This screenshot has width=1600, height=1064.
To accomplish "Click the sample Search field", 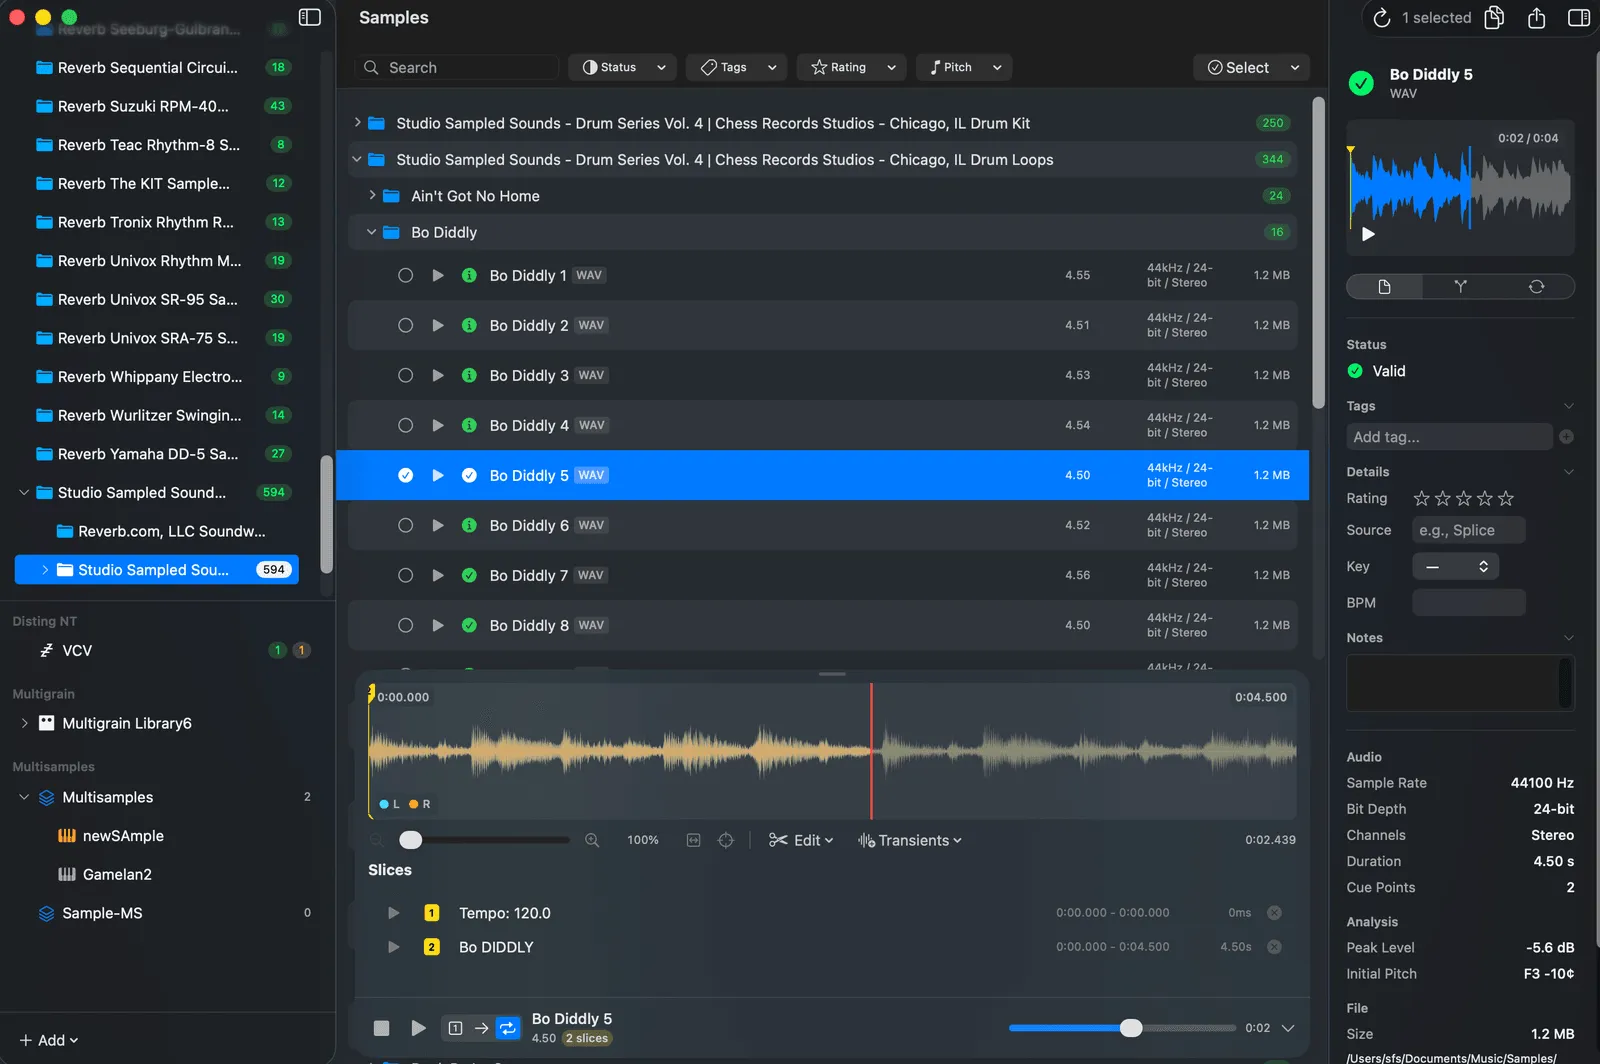I will click(x=457, y=67).
